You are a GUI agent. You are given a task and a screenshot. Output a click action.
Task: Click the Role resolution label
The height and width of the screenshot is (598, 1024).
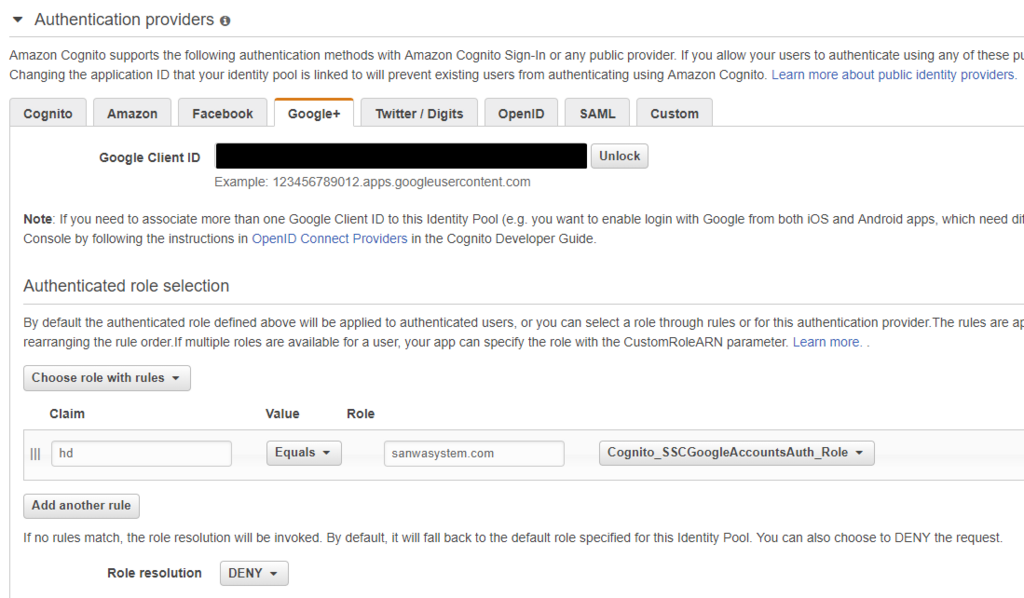tap(154, 573)
